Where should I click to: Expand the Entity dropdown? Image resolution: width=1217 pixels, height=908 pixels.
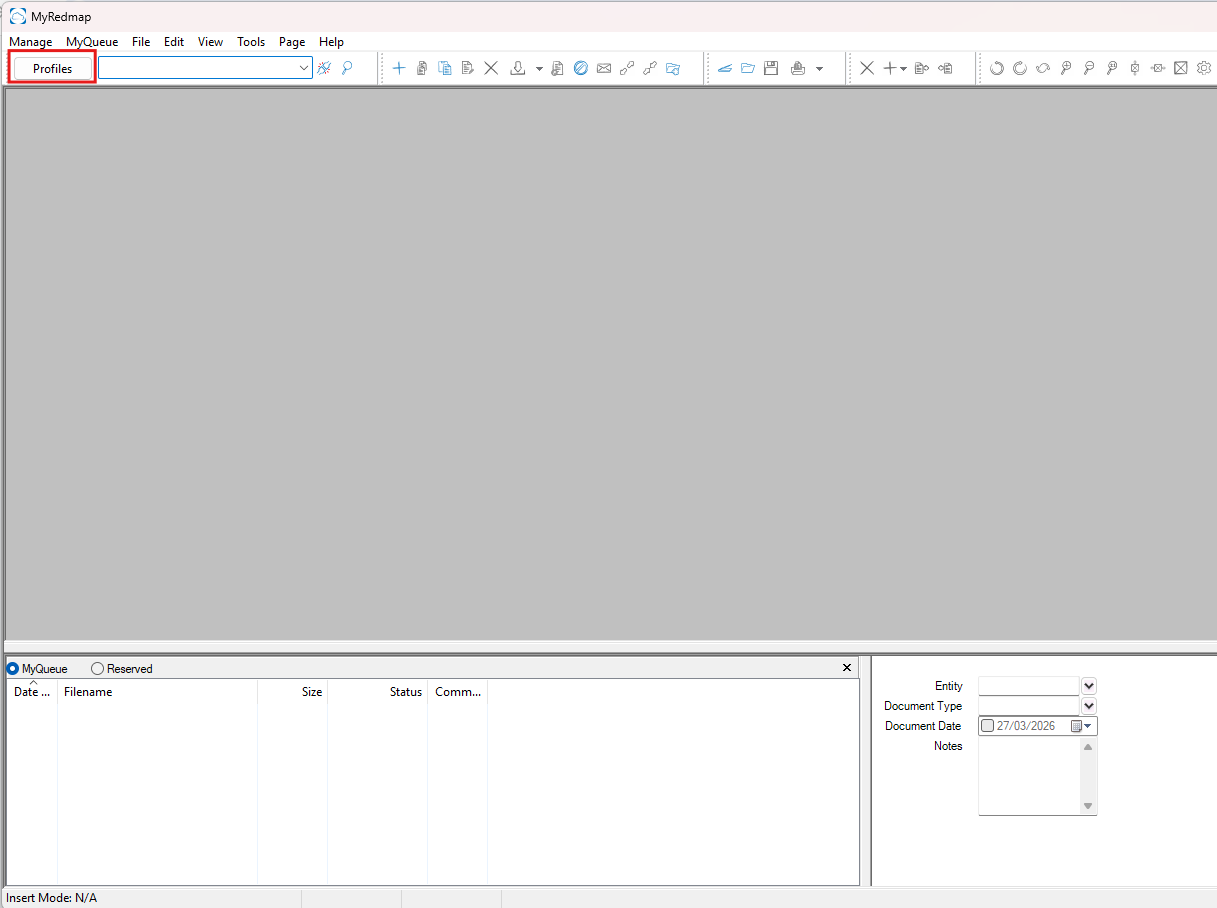click(x=1089, y=686)
